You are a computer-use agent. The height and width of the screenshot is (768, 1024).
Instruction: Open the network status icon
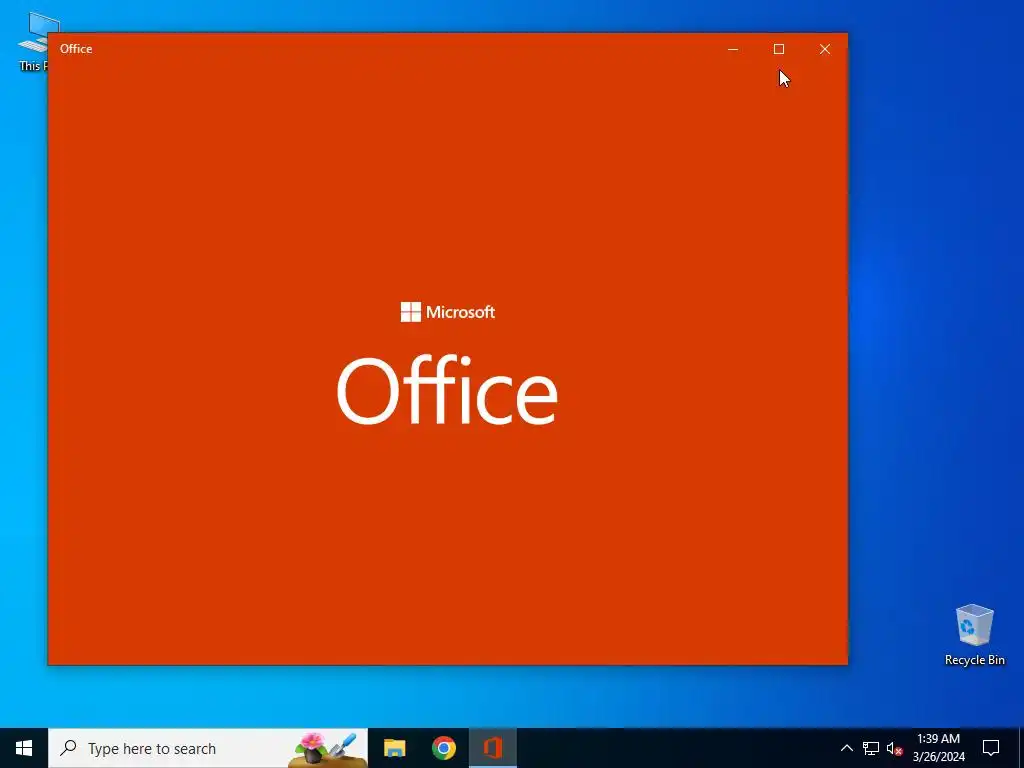coord(871,748)
